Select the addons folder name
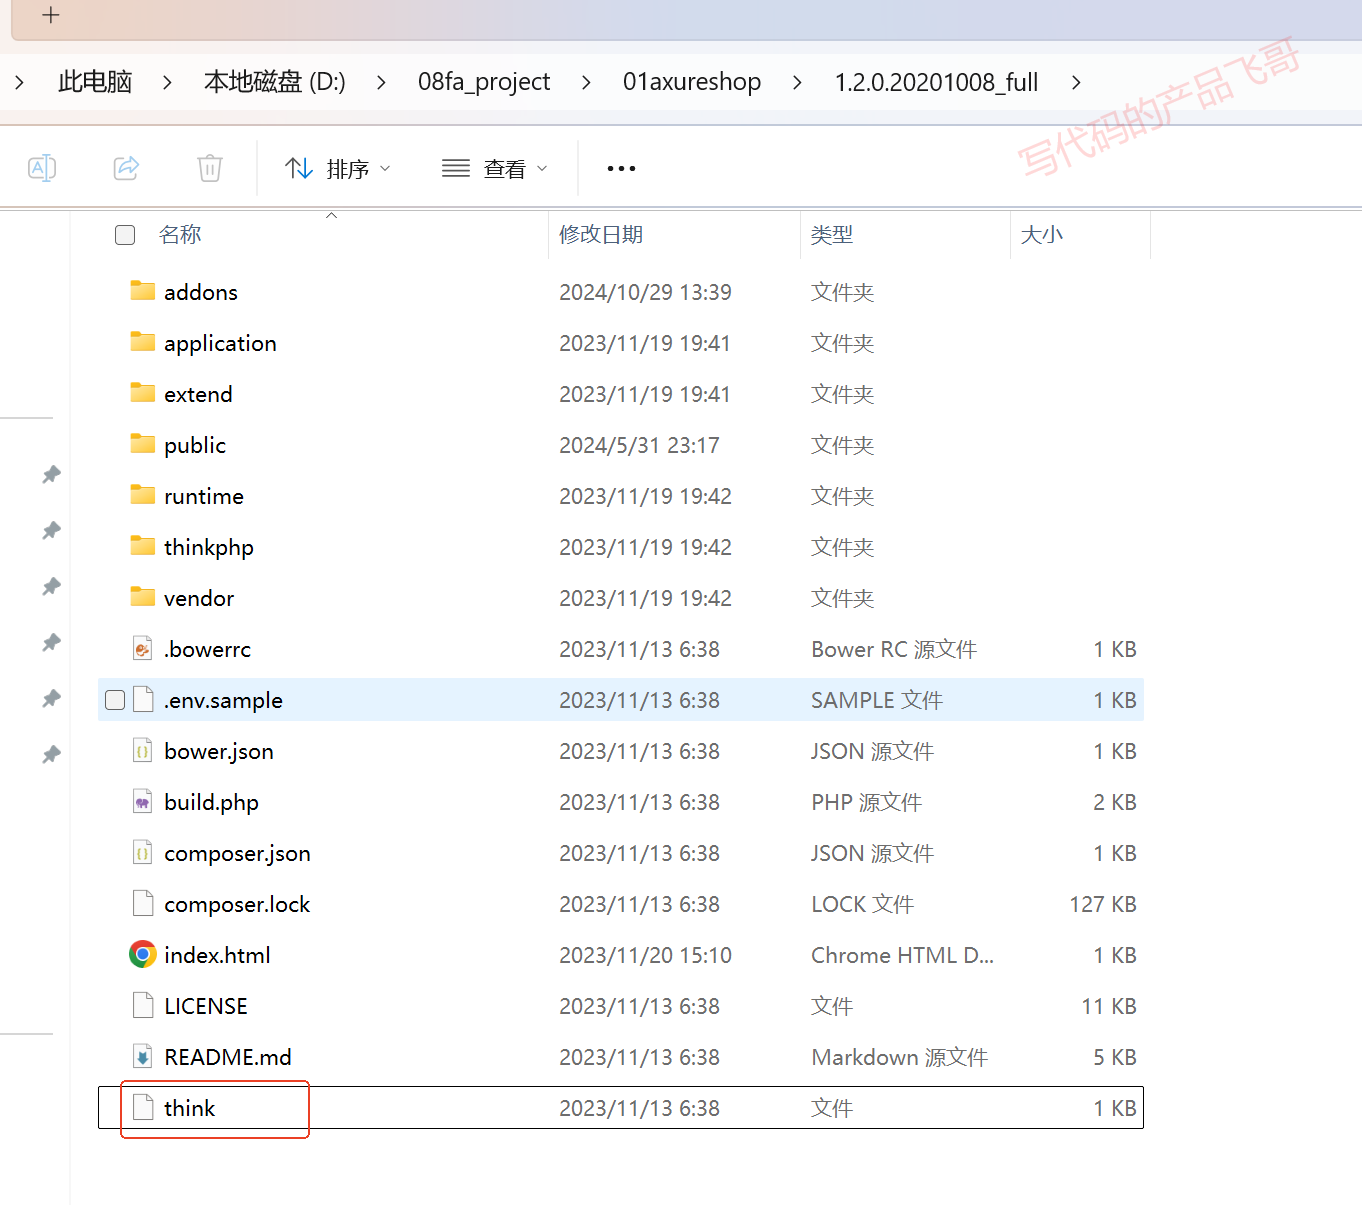This screenshot has width=1362, height=1205. point(201,292)
